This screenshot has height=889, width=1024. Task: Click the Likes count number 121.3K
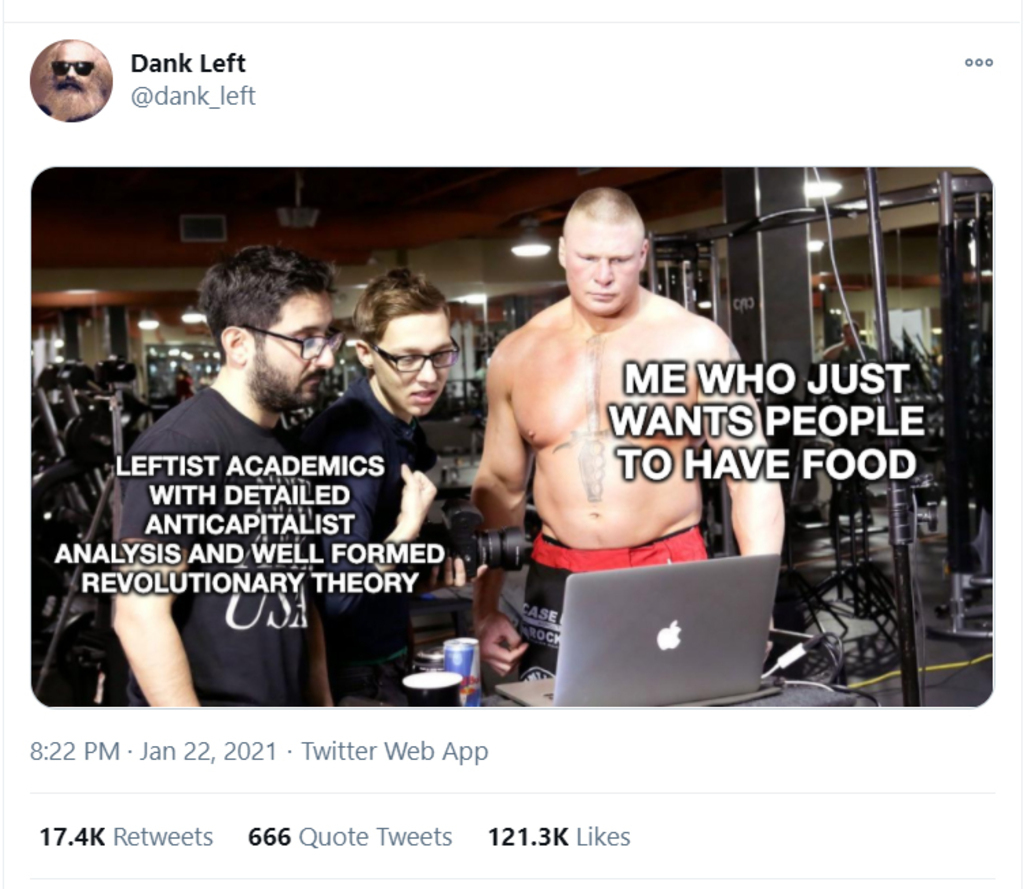(528, 837)
